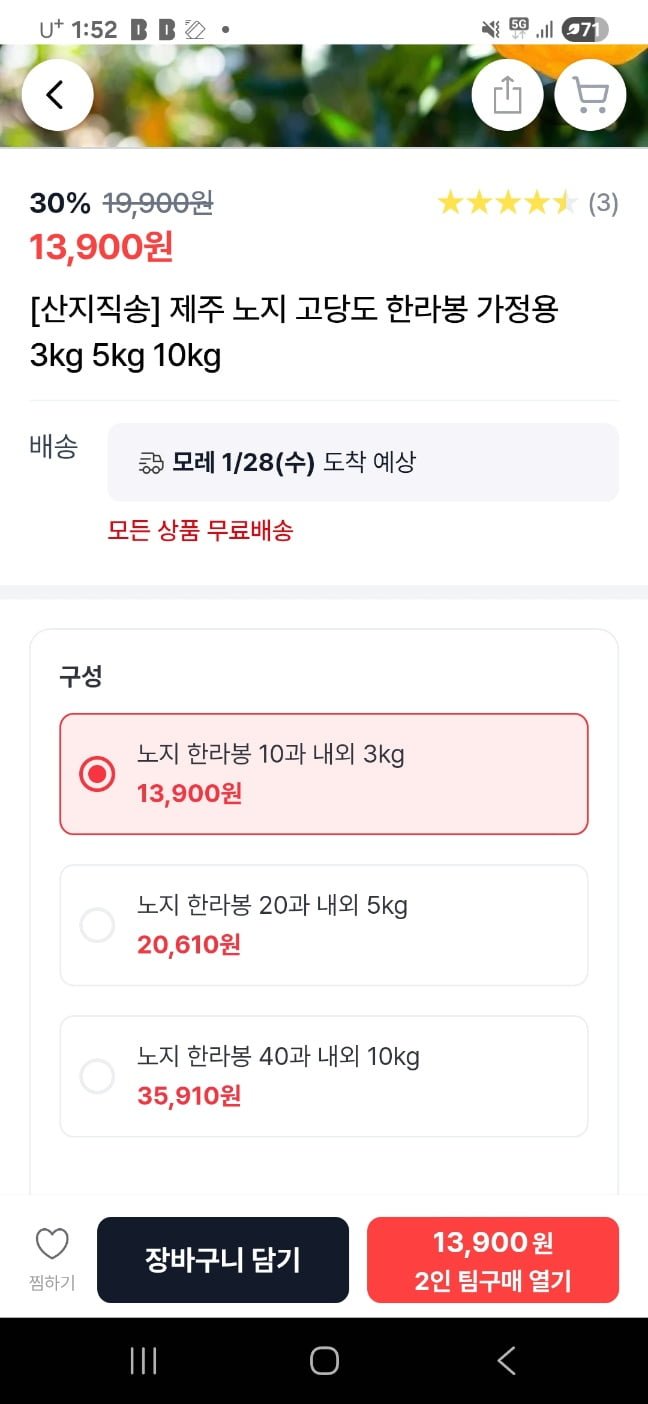The height and width of the screenshot is (1404, 648).
Task: Tap 모든 상품 무료배송 text
Action: click(200, 531)
